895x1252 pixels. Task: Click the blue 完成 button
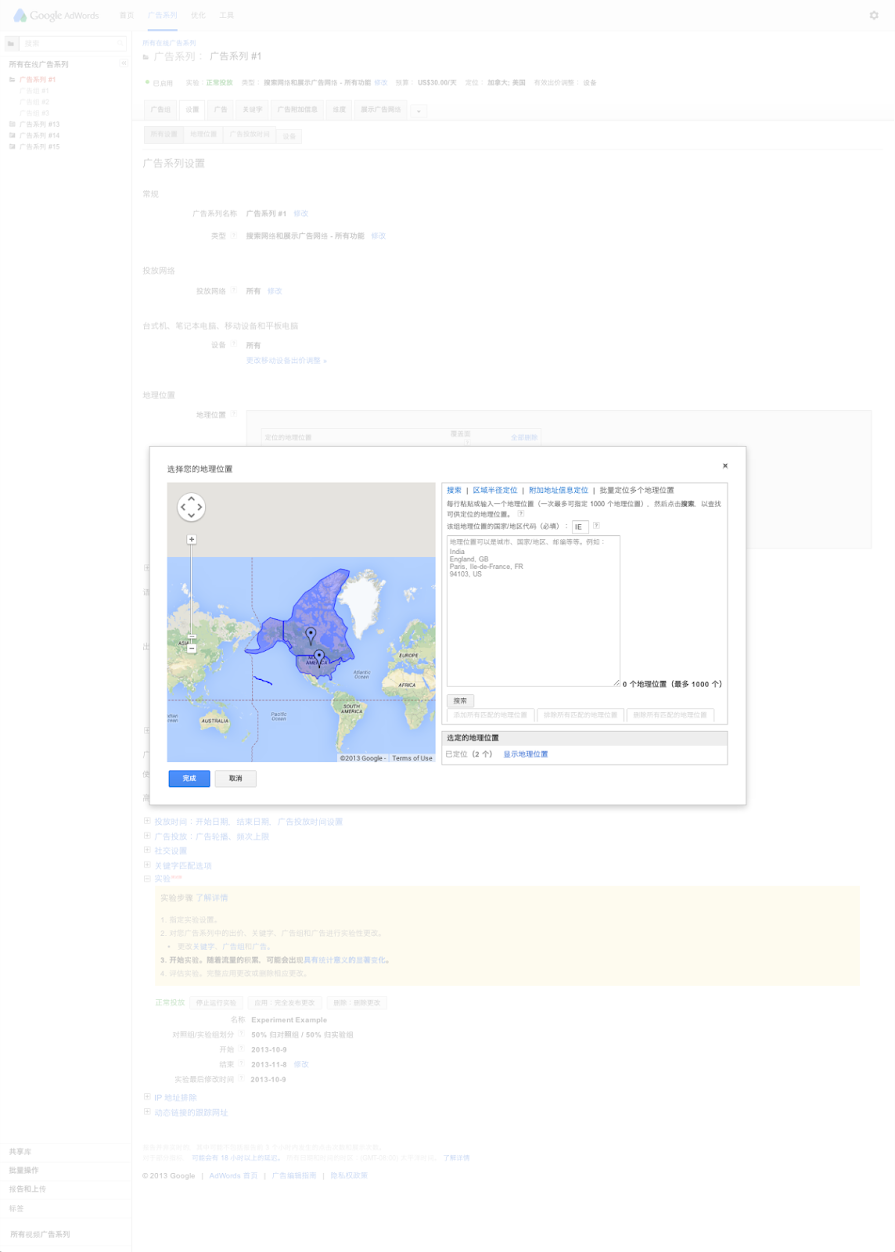(x=189, y=778)
